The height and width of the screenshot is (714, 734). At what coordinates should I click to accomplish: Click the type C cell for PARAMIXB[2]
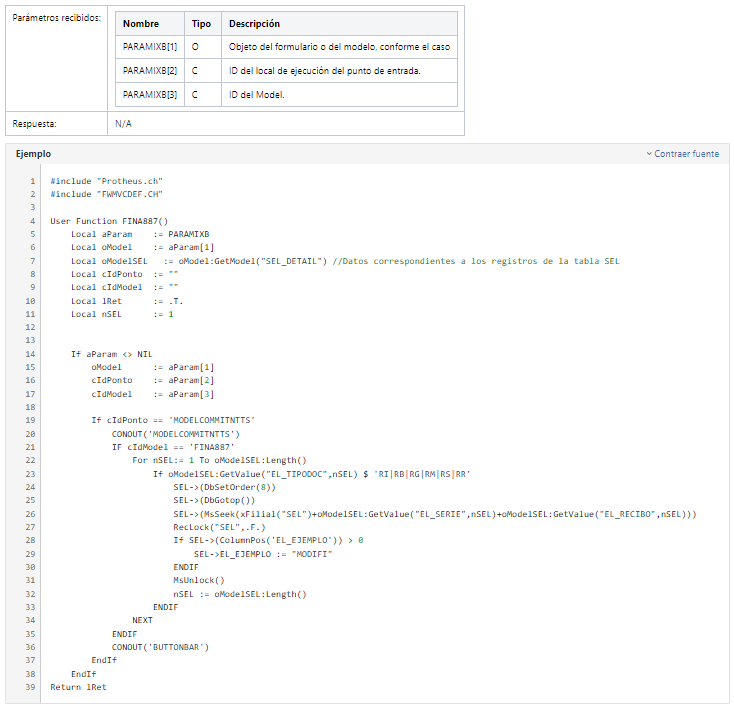[x=203, y=71]
